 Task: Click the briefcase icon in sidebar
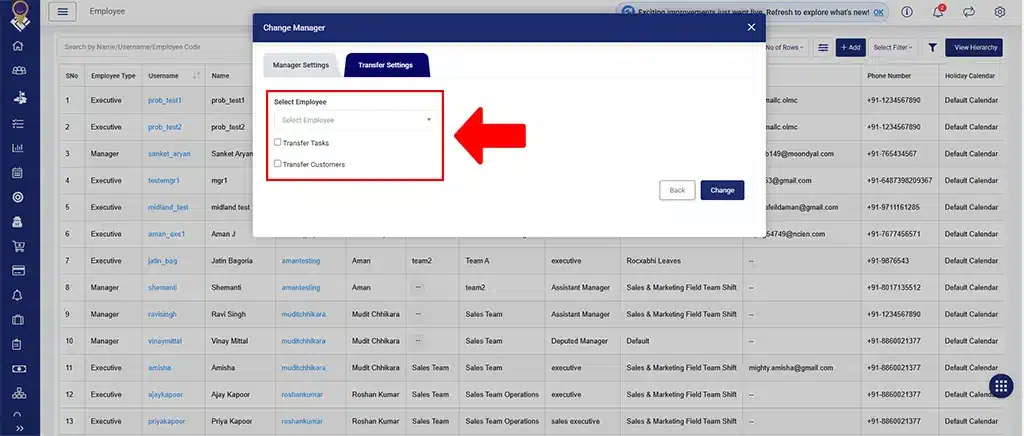pyautogui.click(x=18, y=320)
